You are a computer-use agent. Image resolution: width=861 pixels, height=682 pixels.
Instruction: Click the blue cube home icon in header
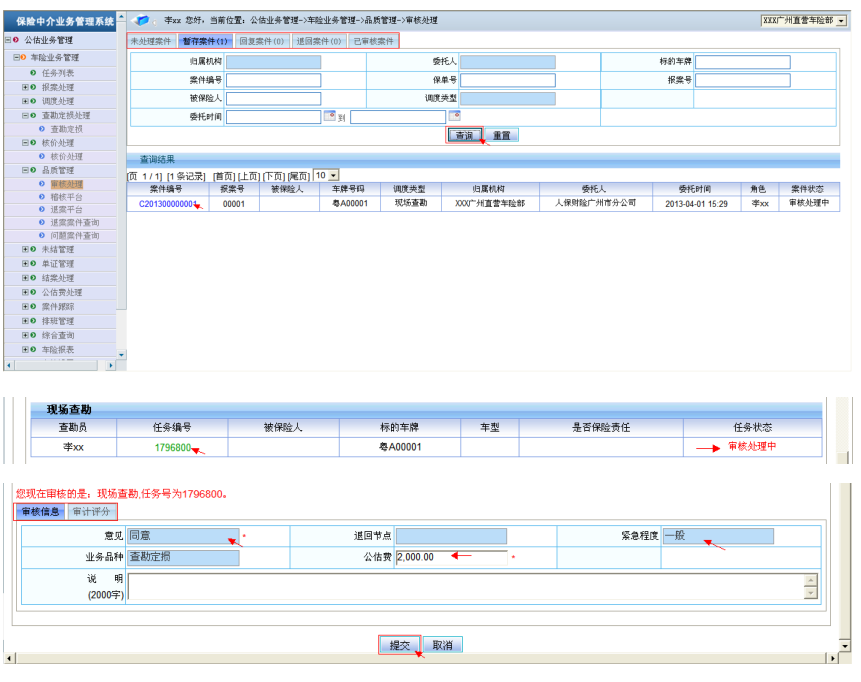pyautogui.click(x=142, y=20)
